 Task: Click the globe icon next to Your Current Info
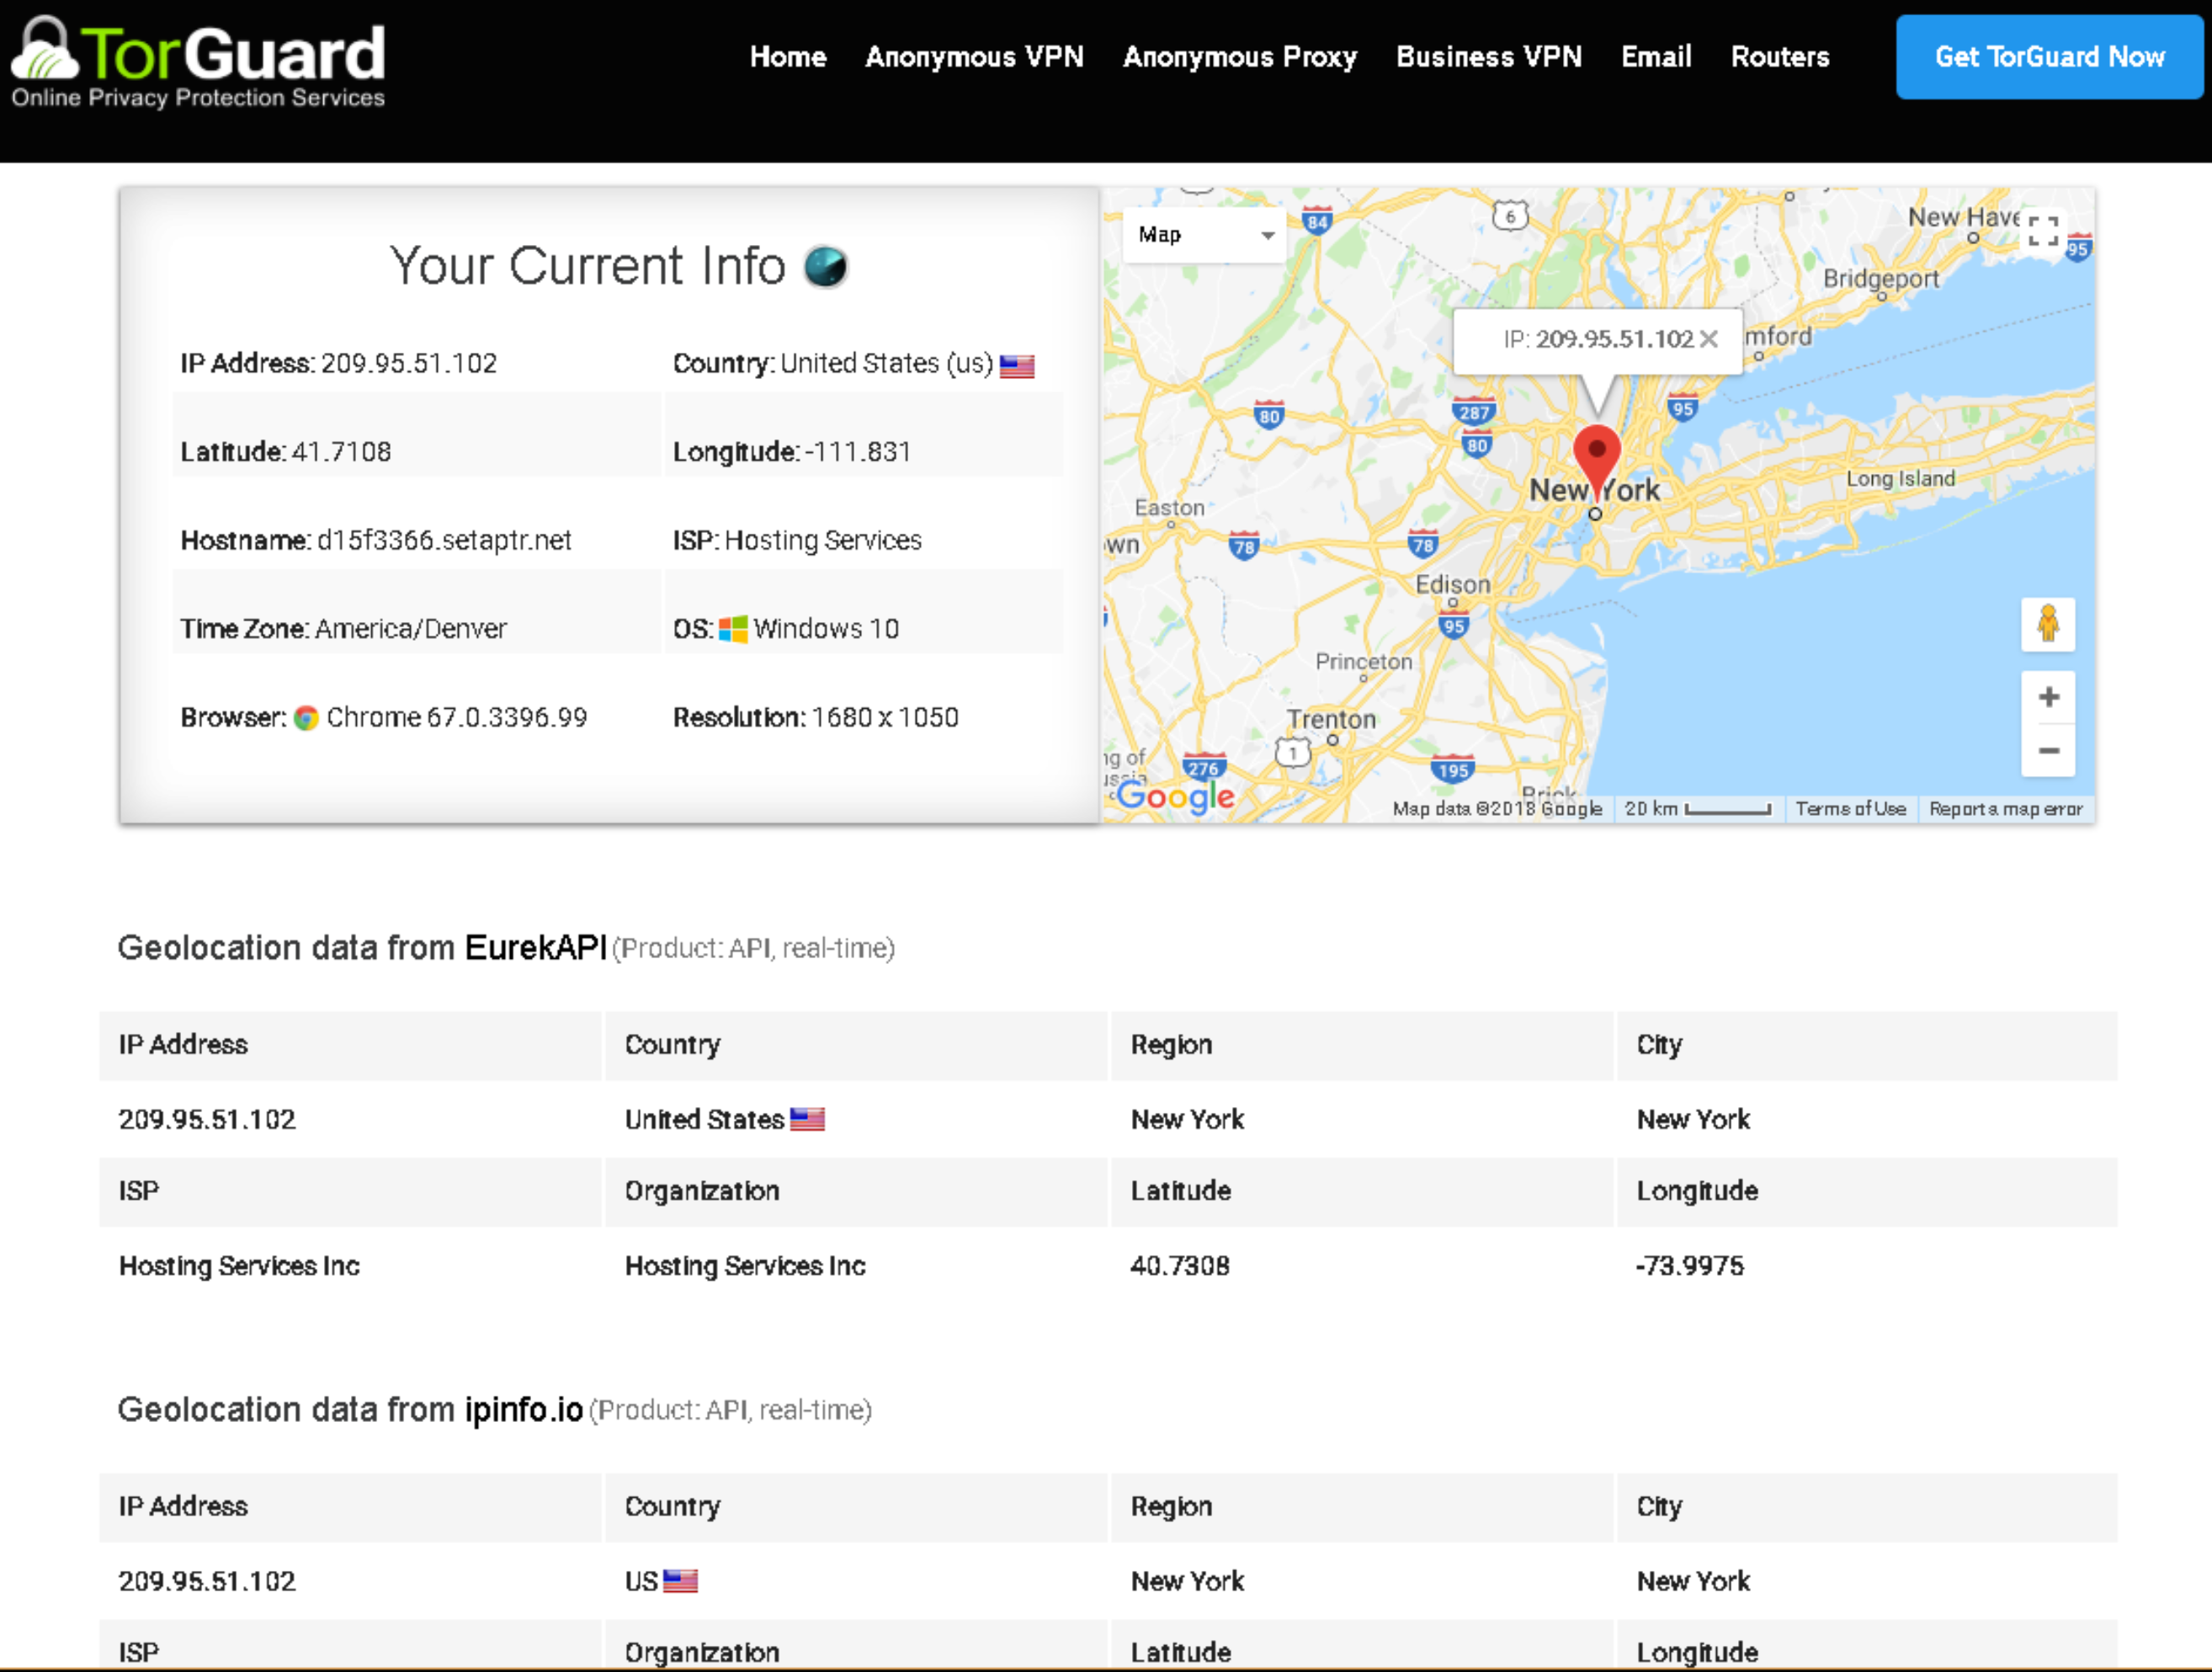(826, 267)
